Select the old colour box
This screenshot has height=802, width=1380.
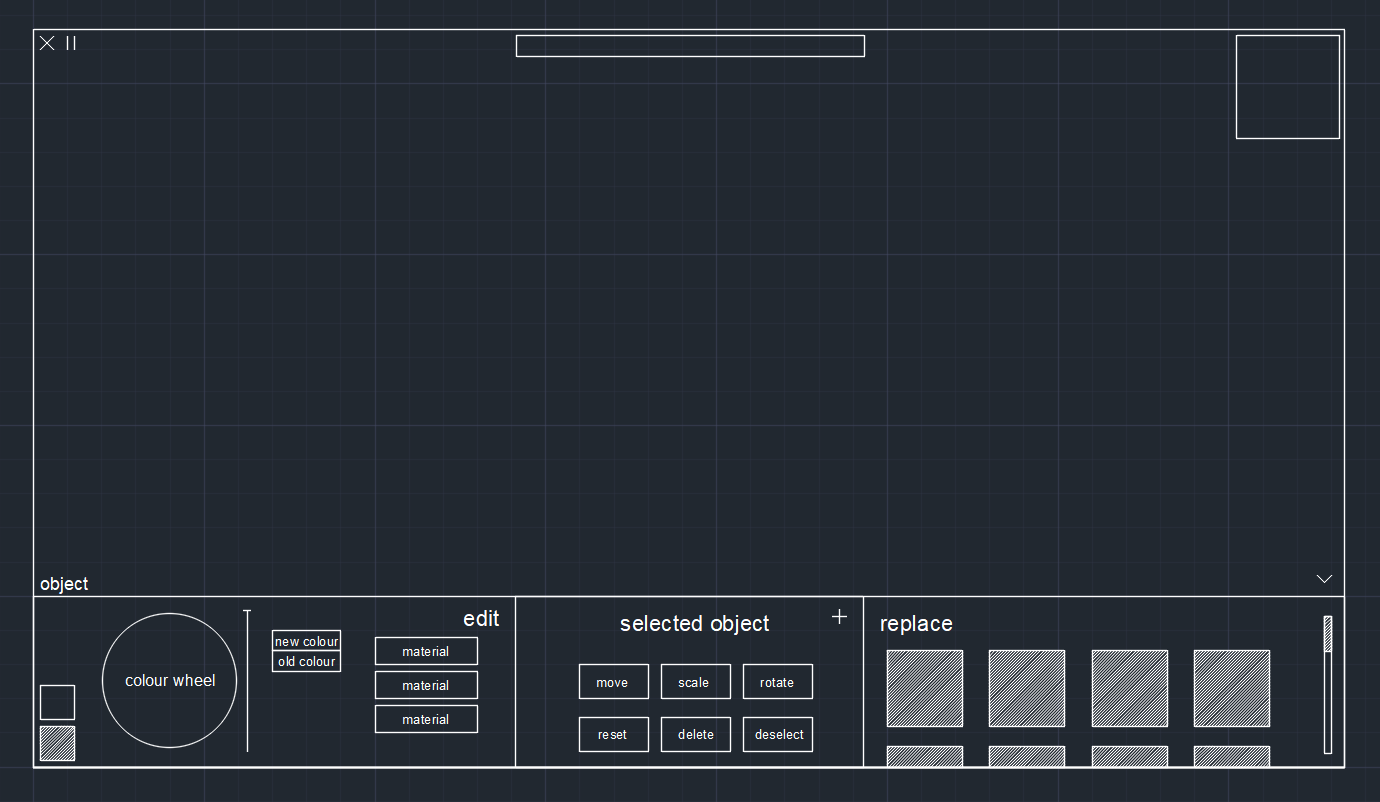(306, 662)
